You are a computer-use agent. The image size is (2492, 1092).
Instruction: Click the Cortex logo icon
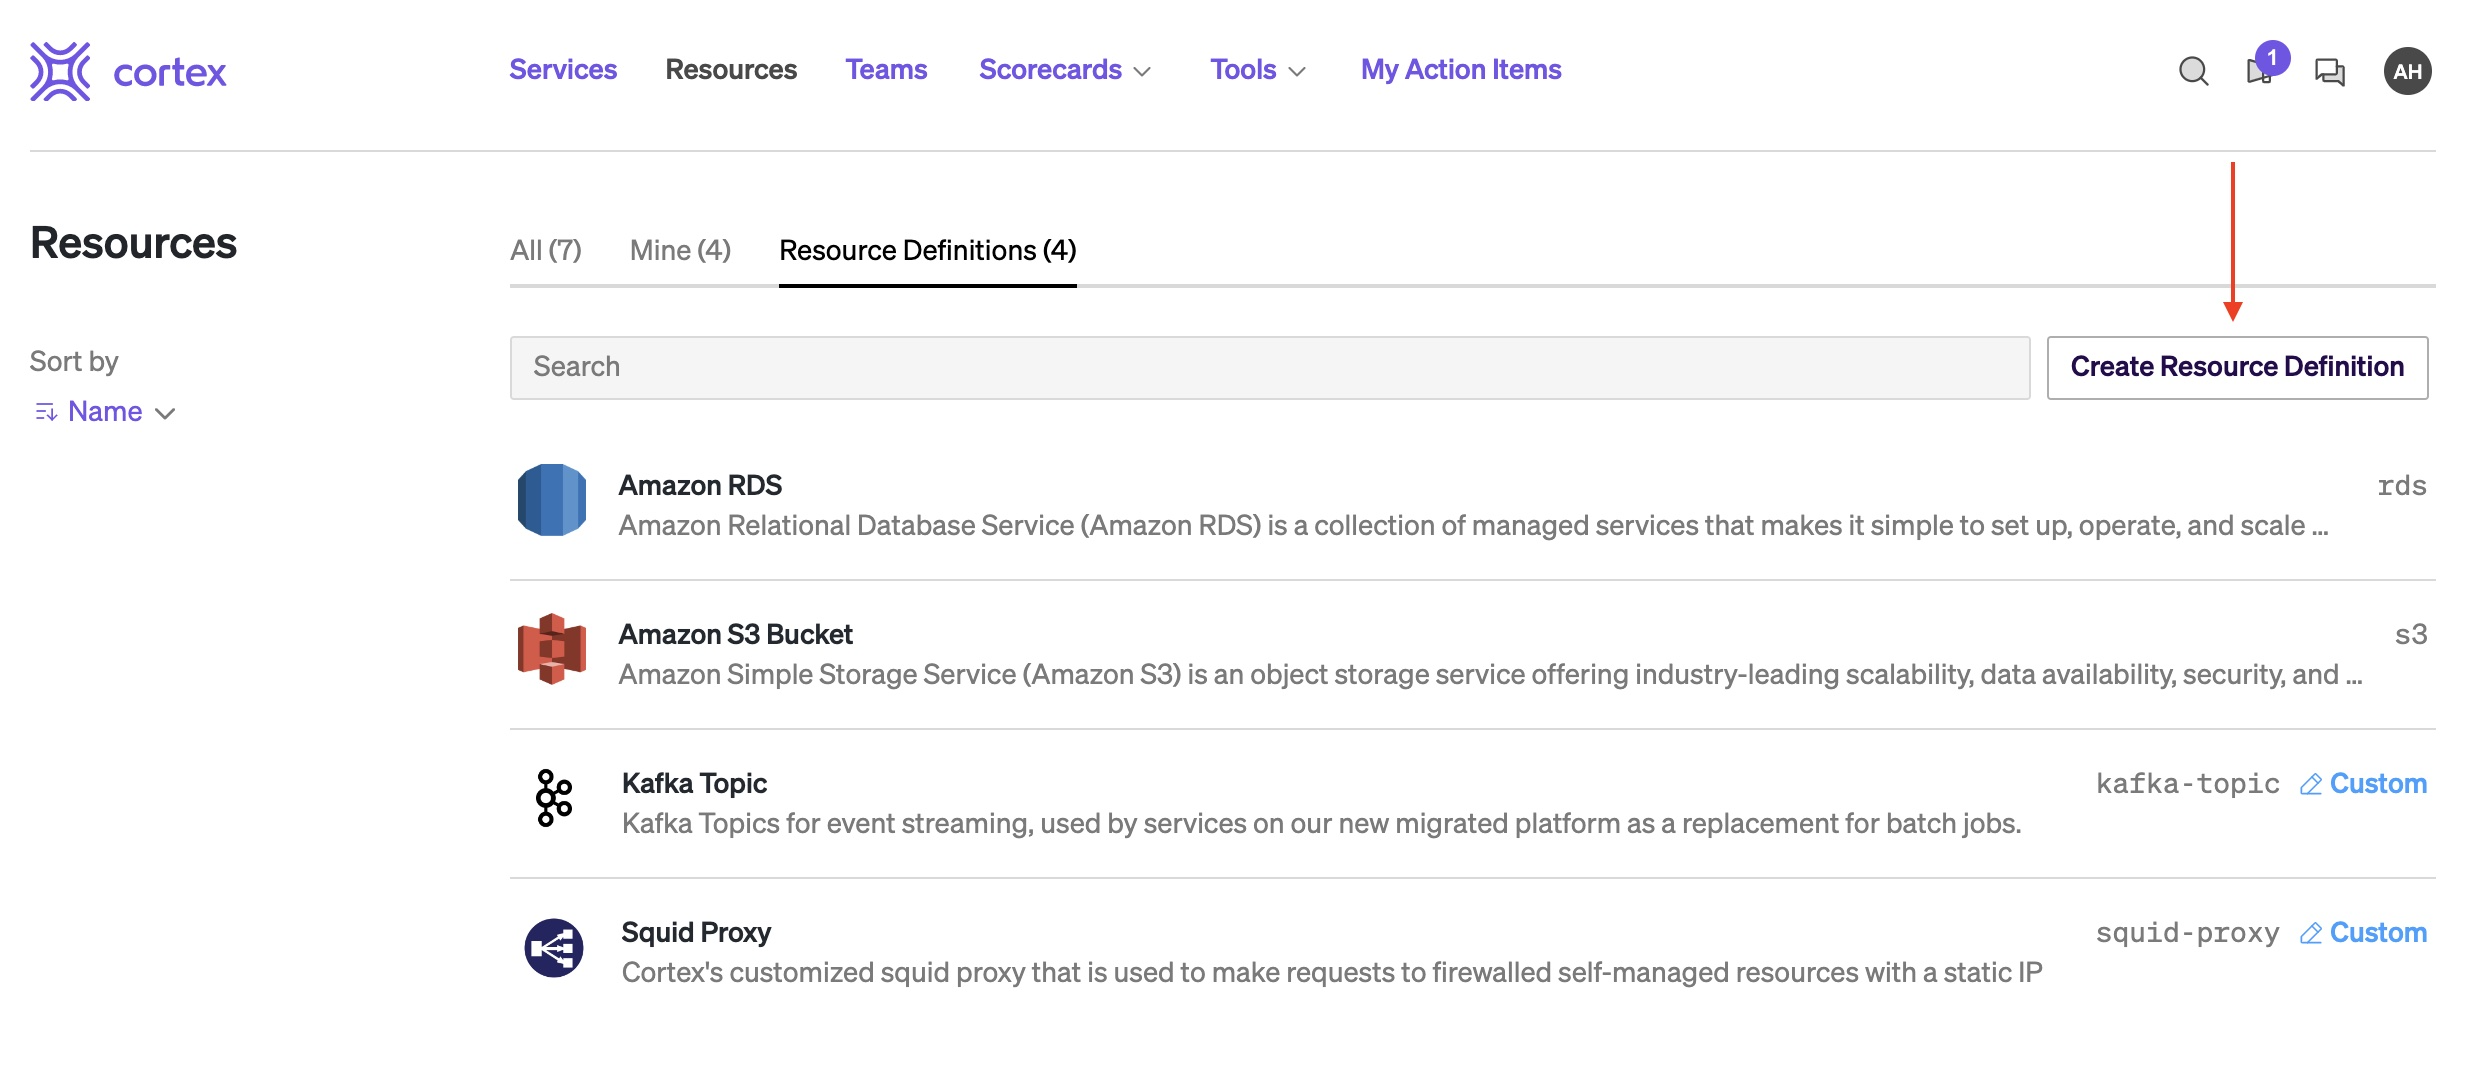(x=60, y=71)
